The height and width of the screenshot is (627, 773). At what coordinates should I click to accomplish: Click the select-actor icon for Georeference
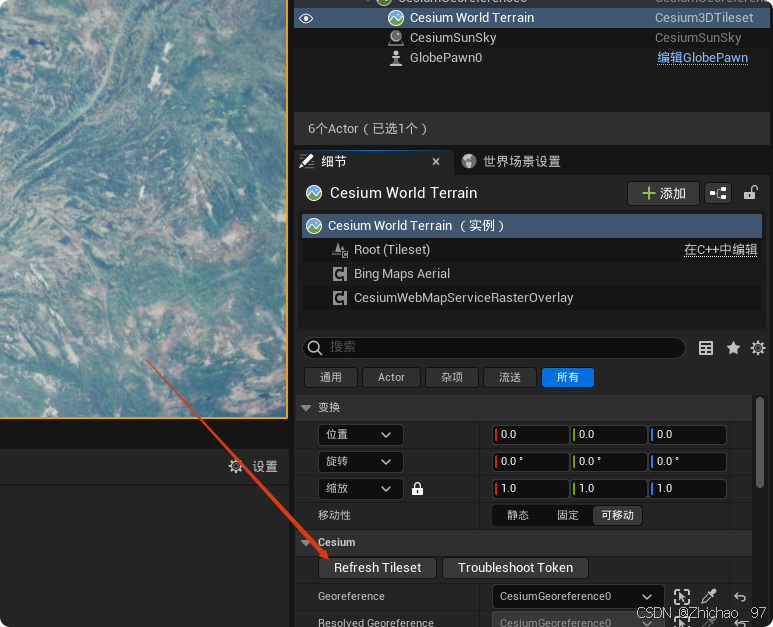tap(682, 597)
